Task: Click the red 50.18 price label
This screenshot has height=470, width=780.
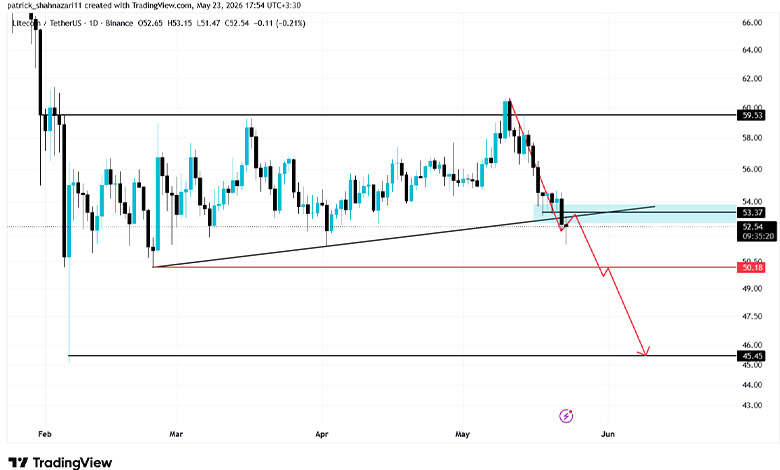Action: (752, 268)
